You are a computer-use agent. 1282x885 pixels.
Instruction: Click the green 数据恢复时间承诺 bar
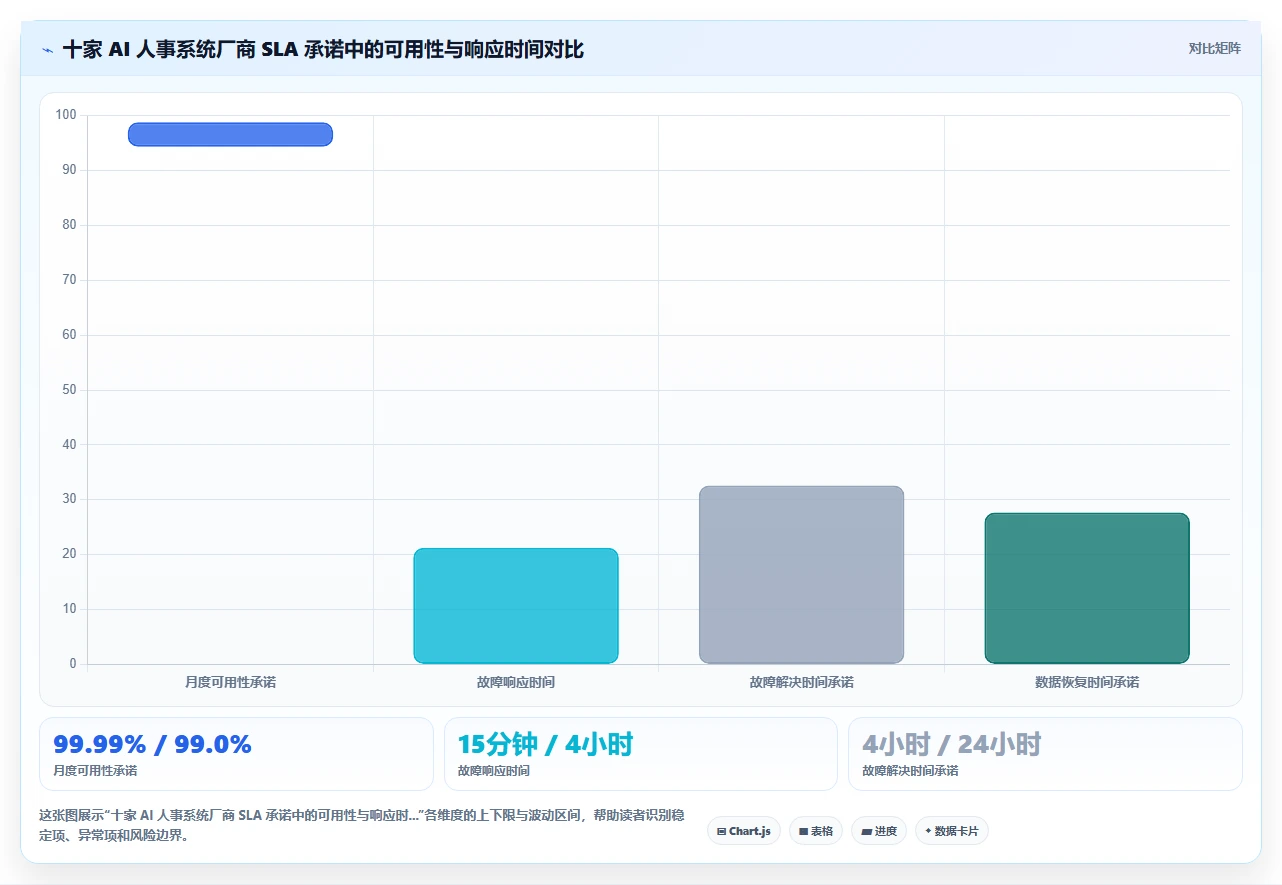1087,588
